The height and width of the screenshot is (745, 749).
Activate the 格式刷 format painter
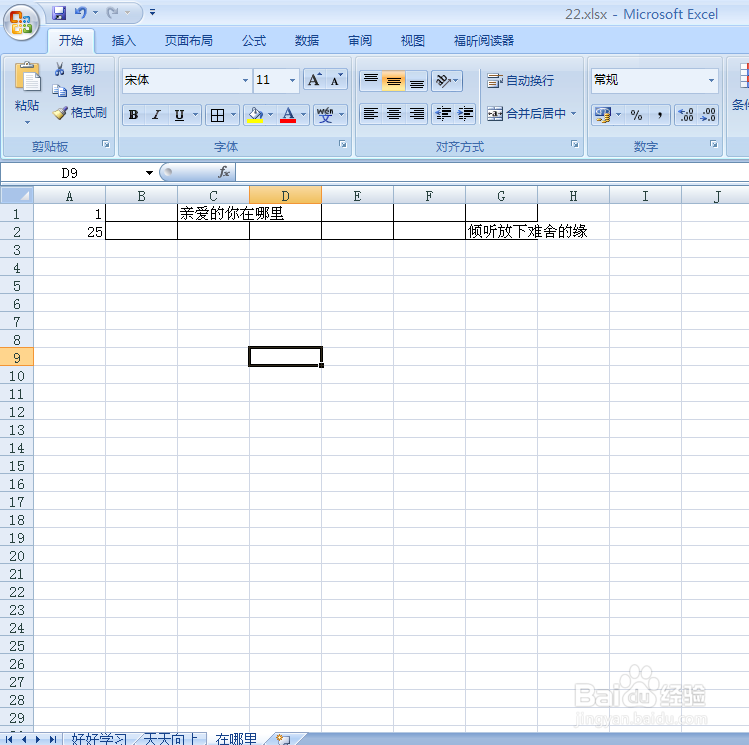pos(80,113)
